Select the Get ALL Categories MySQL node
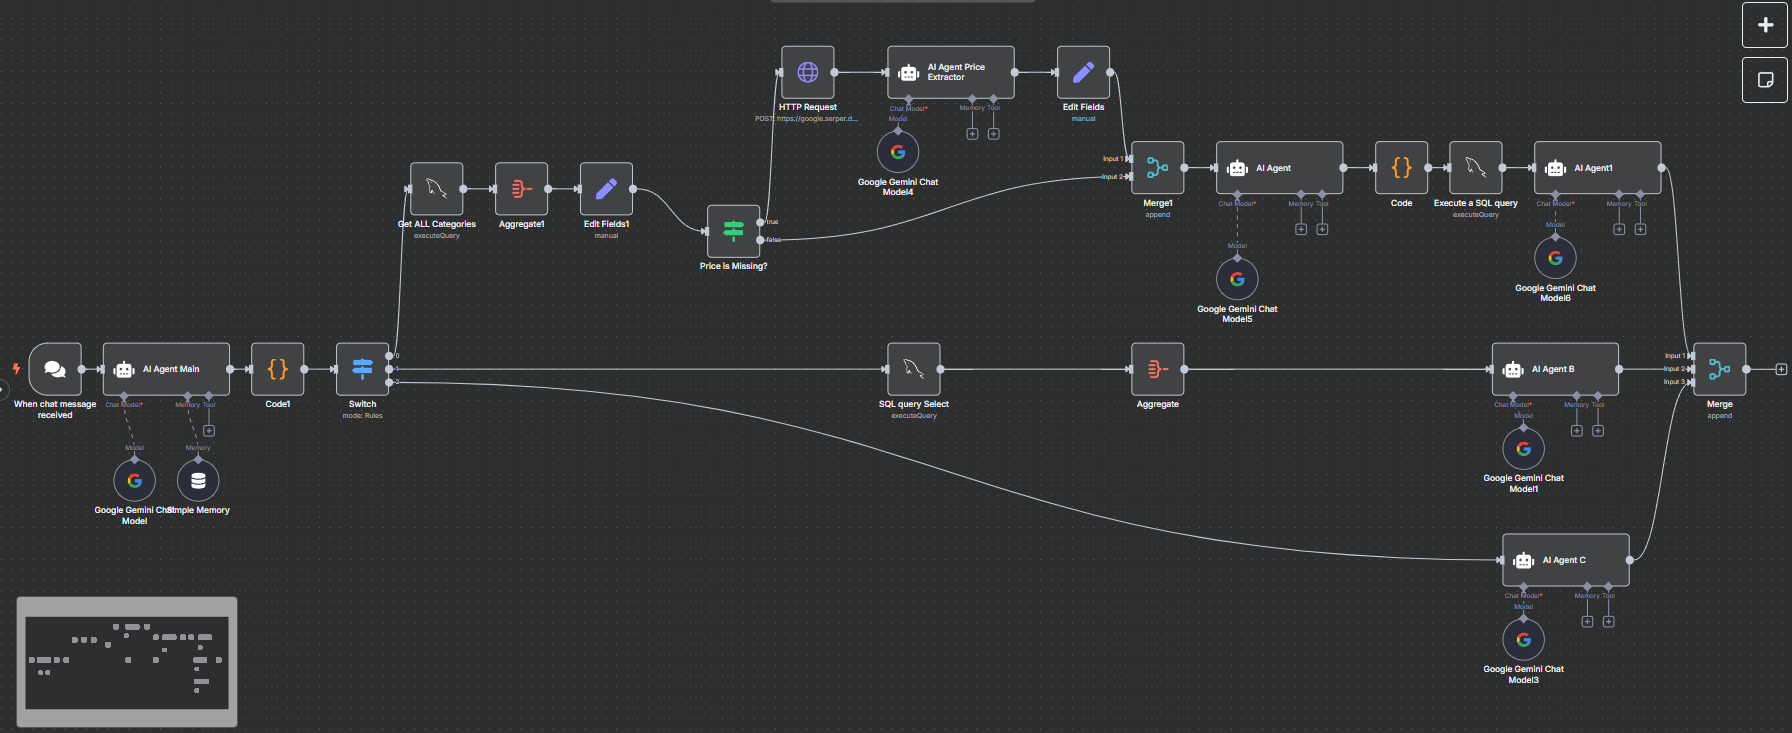1792x733 pixels. (x=437, y=189)
